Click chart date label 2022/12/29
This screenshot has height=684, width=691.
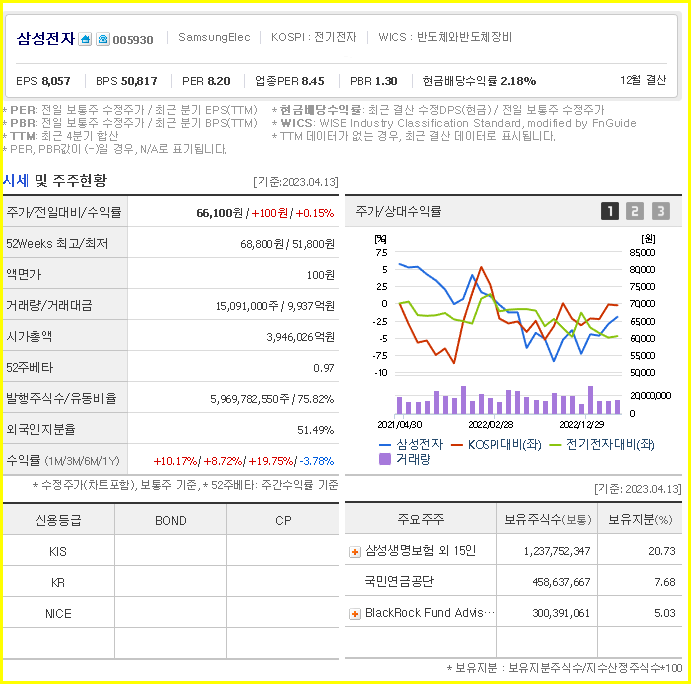(582, 425)
